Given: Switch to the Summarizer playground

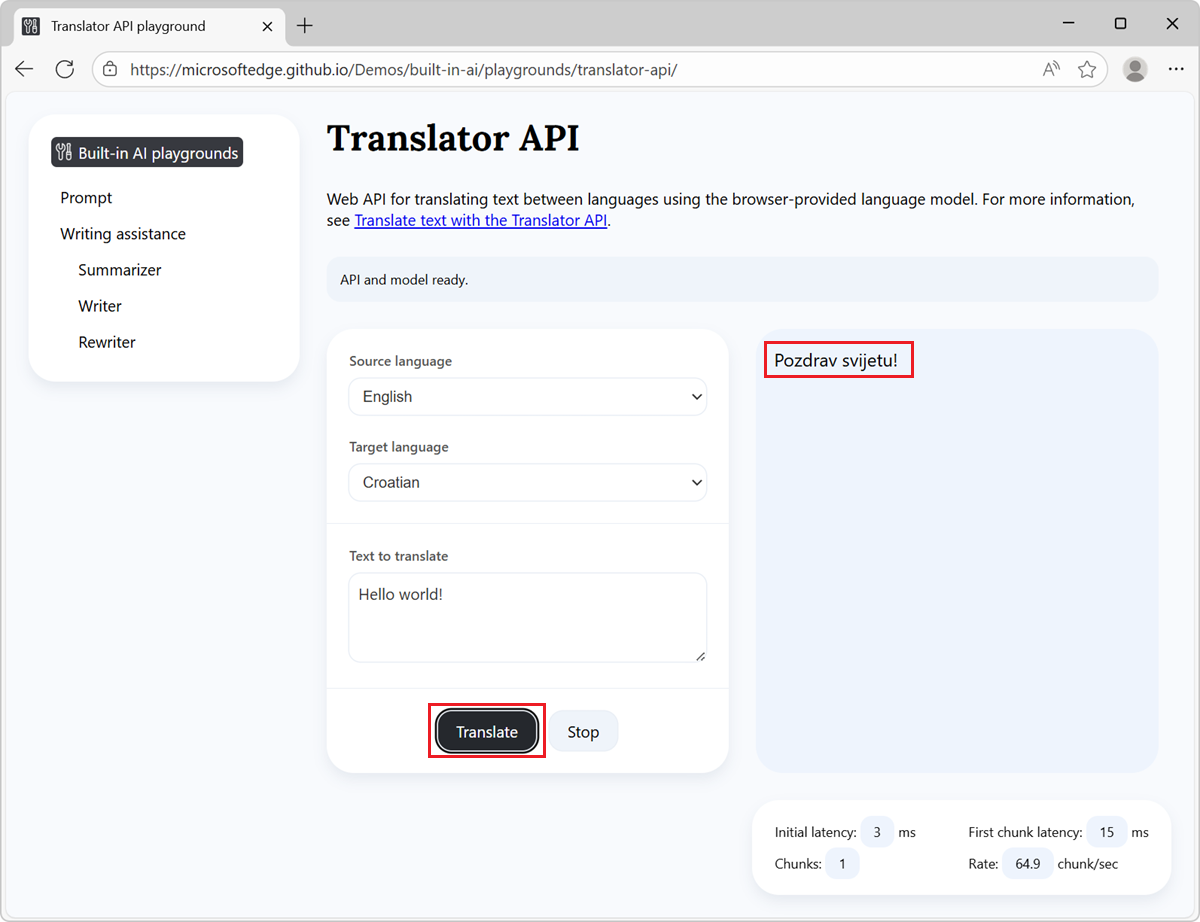Looking at the screenshot, I should 119,269.
